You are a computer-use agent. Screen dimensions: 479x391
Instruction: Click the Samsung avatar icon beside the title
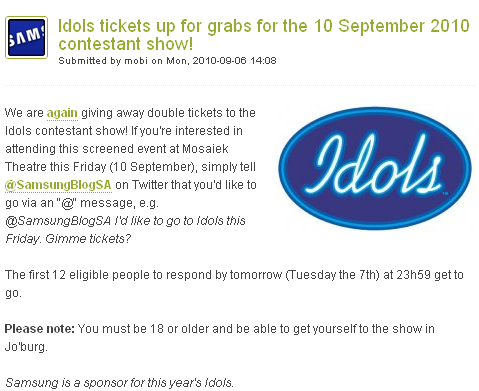point(26,38)
